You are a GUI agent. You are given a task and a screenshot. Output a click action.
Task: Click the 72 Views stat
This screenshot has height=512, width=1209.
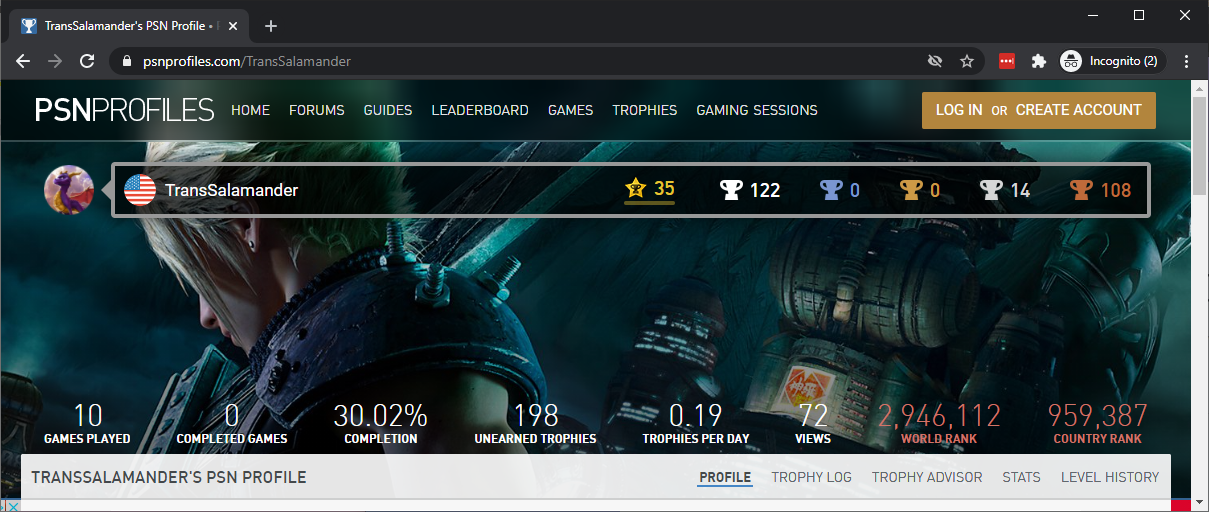pyautogui.click(x=814, y=424)
